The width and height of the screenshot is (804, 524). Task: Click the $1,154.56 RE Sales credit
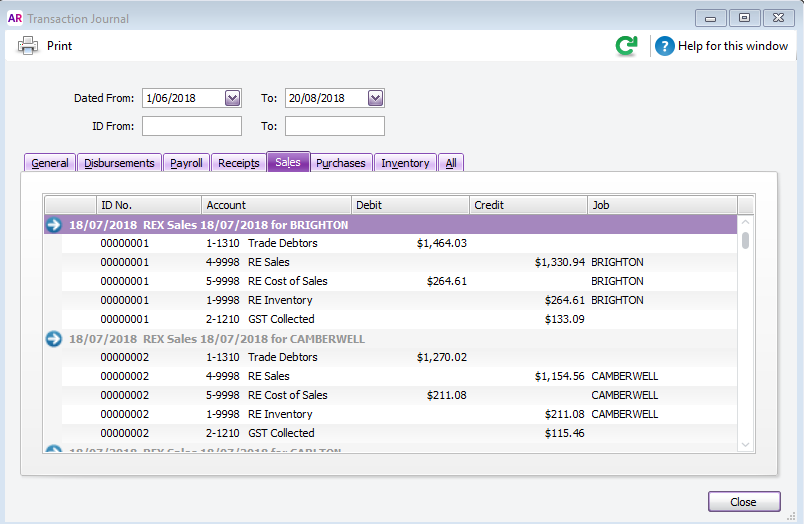(x=559, y=376)
